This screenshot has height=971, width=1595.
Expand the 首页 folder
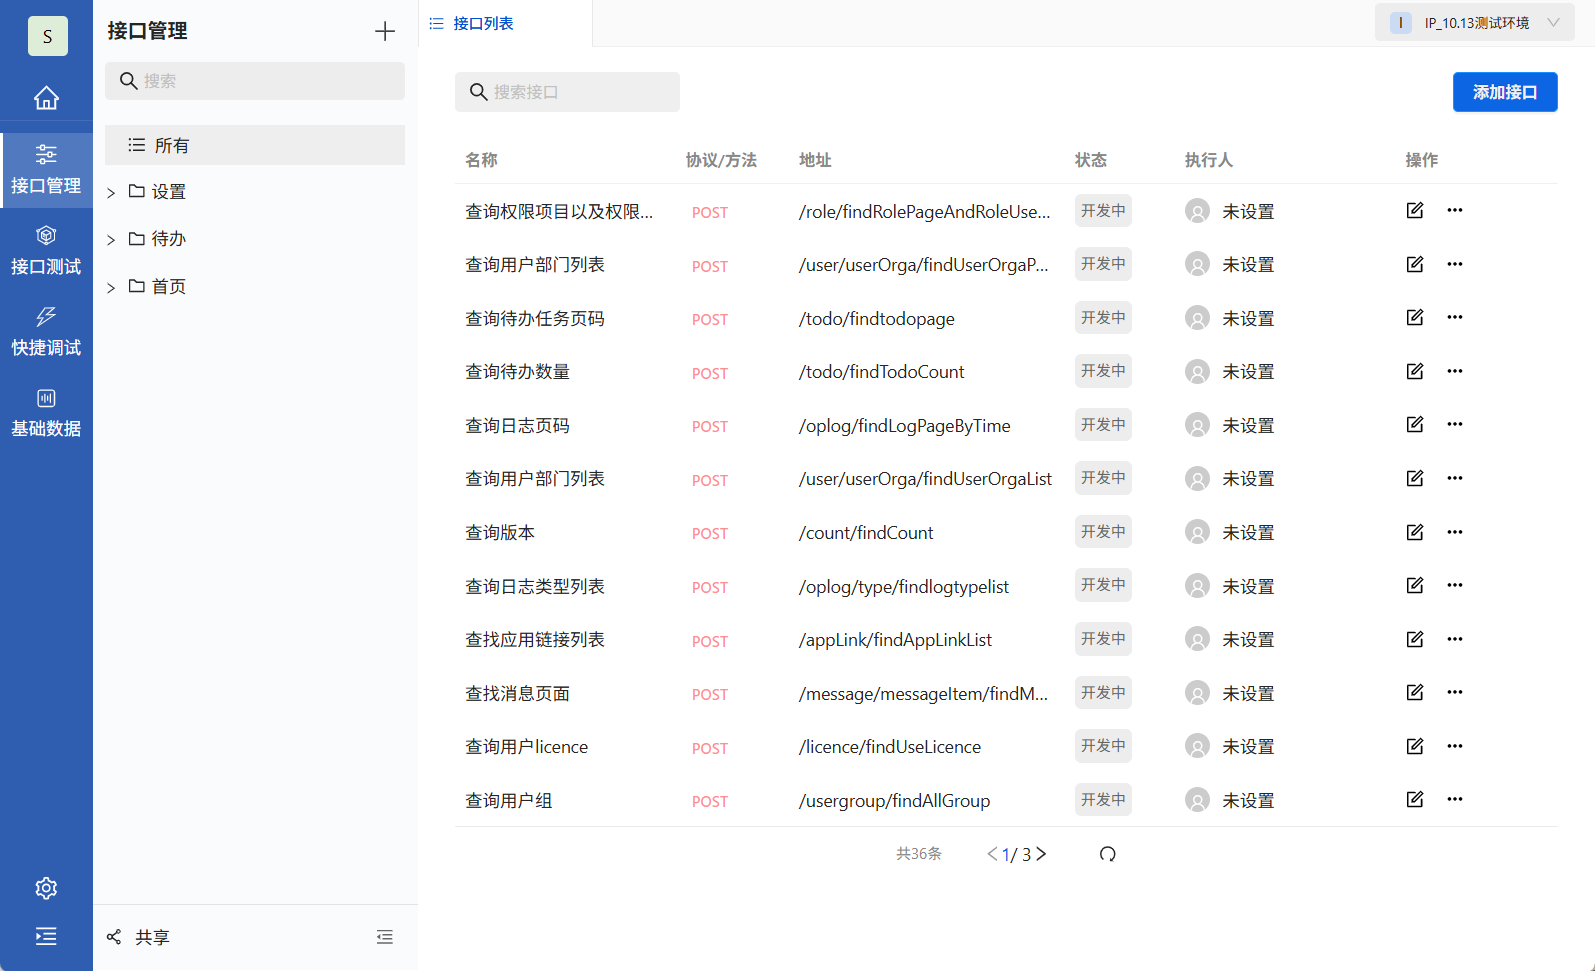[111, 288]
